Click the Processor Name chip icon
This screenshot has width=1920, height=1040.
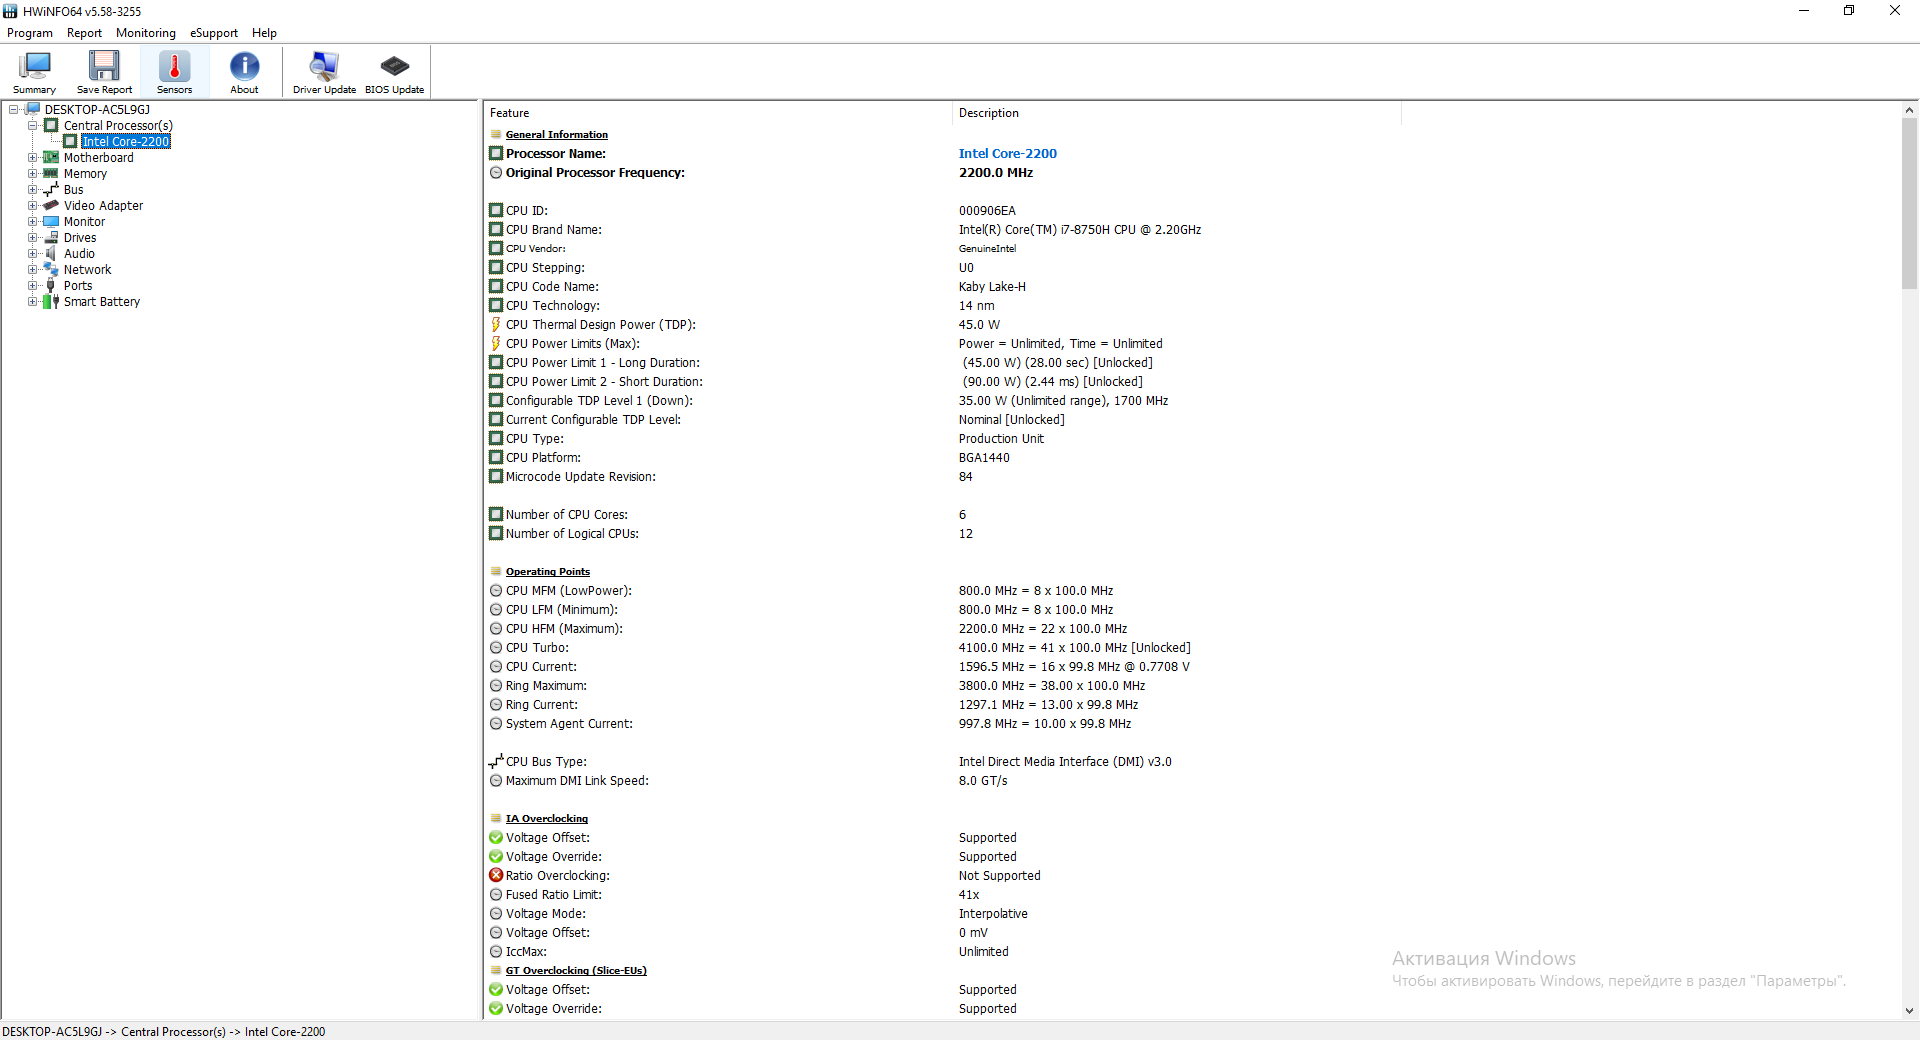[496, 154]
